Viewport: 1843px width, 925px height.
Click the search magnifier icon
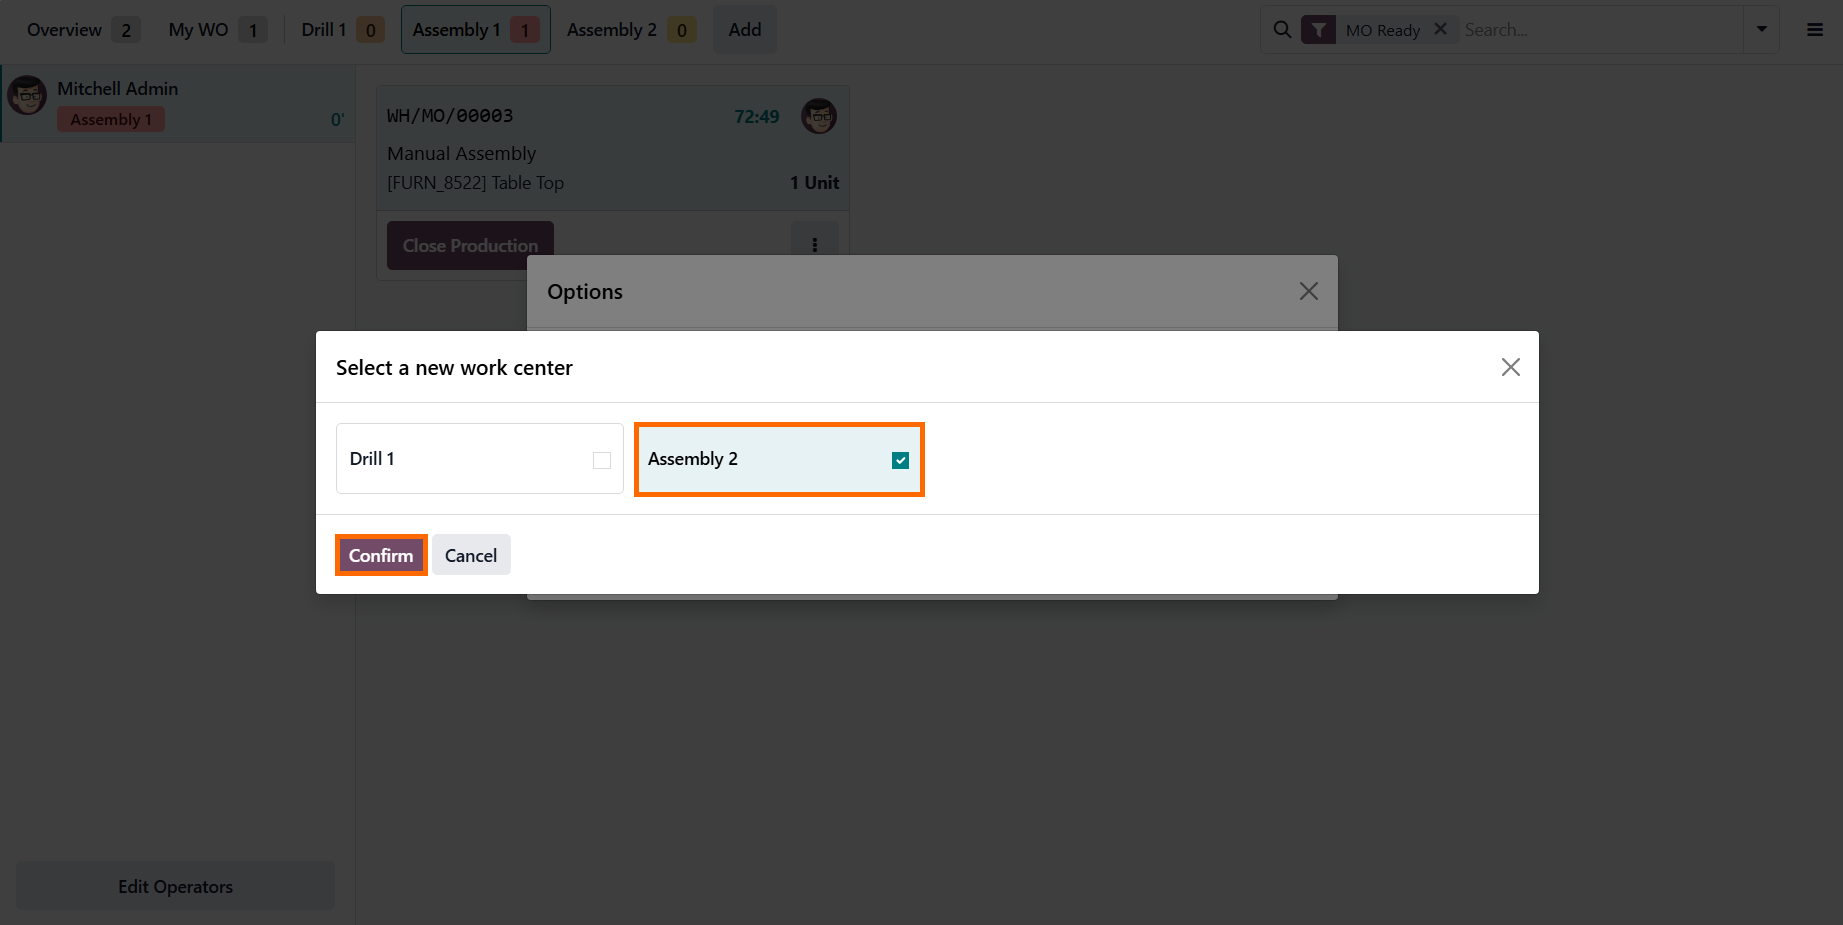click(1281, 30)
